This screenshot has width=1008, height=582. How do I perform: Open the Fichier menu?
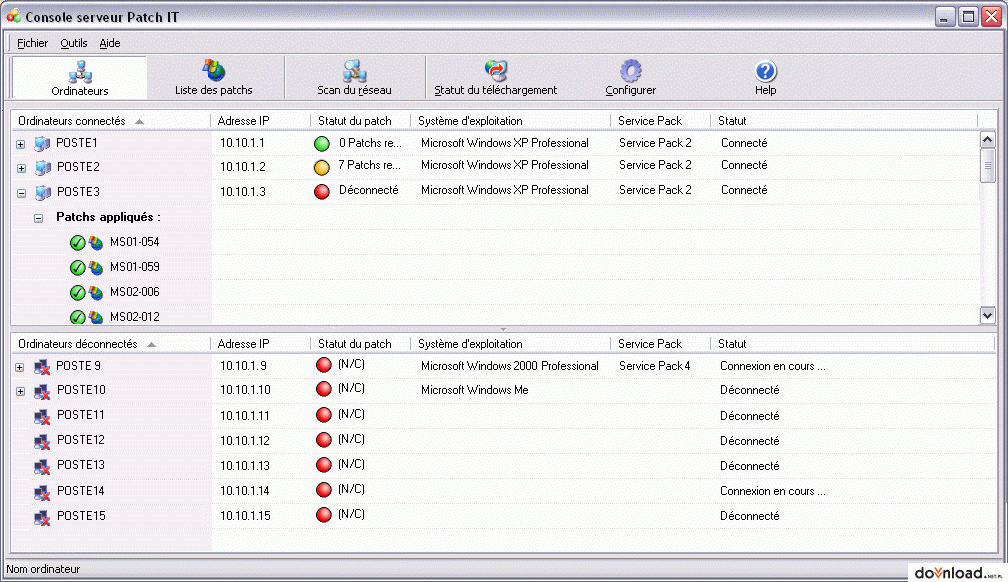(x=32, y=43)
